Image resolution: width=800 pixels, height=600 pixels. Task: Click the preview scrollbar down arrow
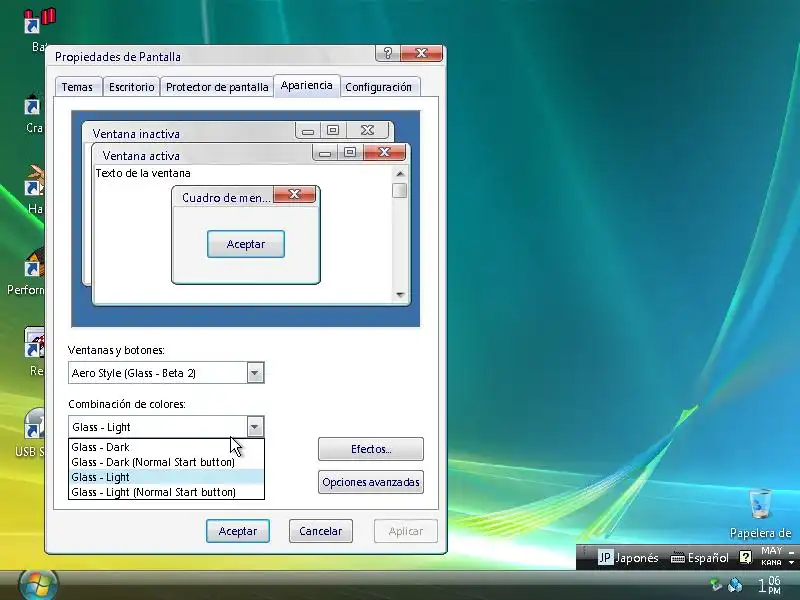(x=400, y=295)
